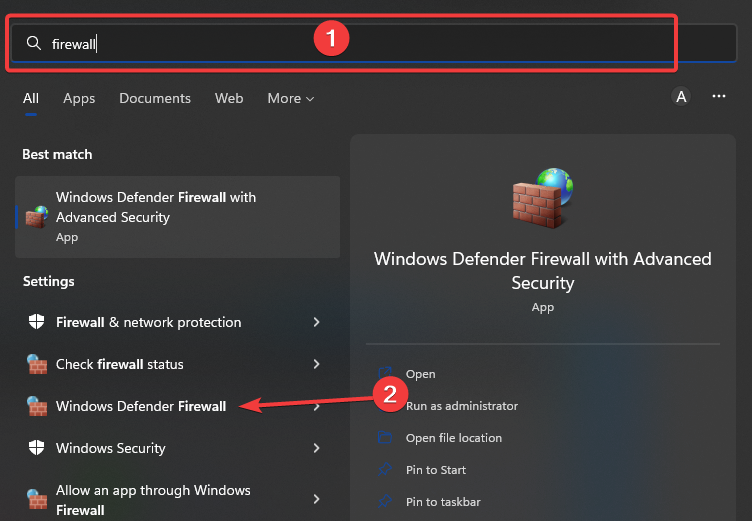Open Allow an app through Windows Firewall
Screen dimensions: 752x521
coord(177,499)
